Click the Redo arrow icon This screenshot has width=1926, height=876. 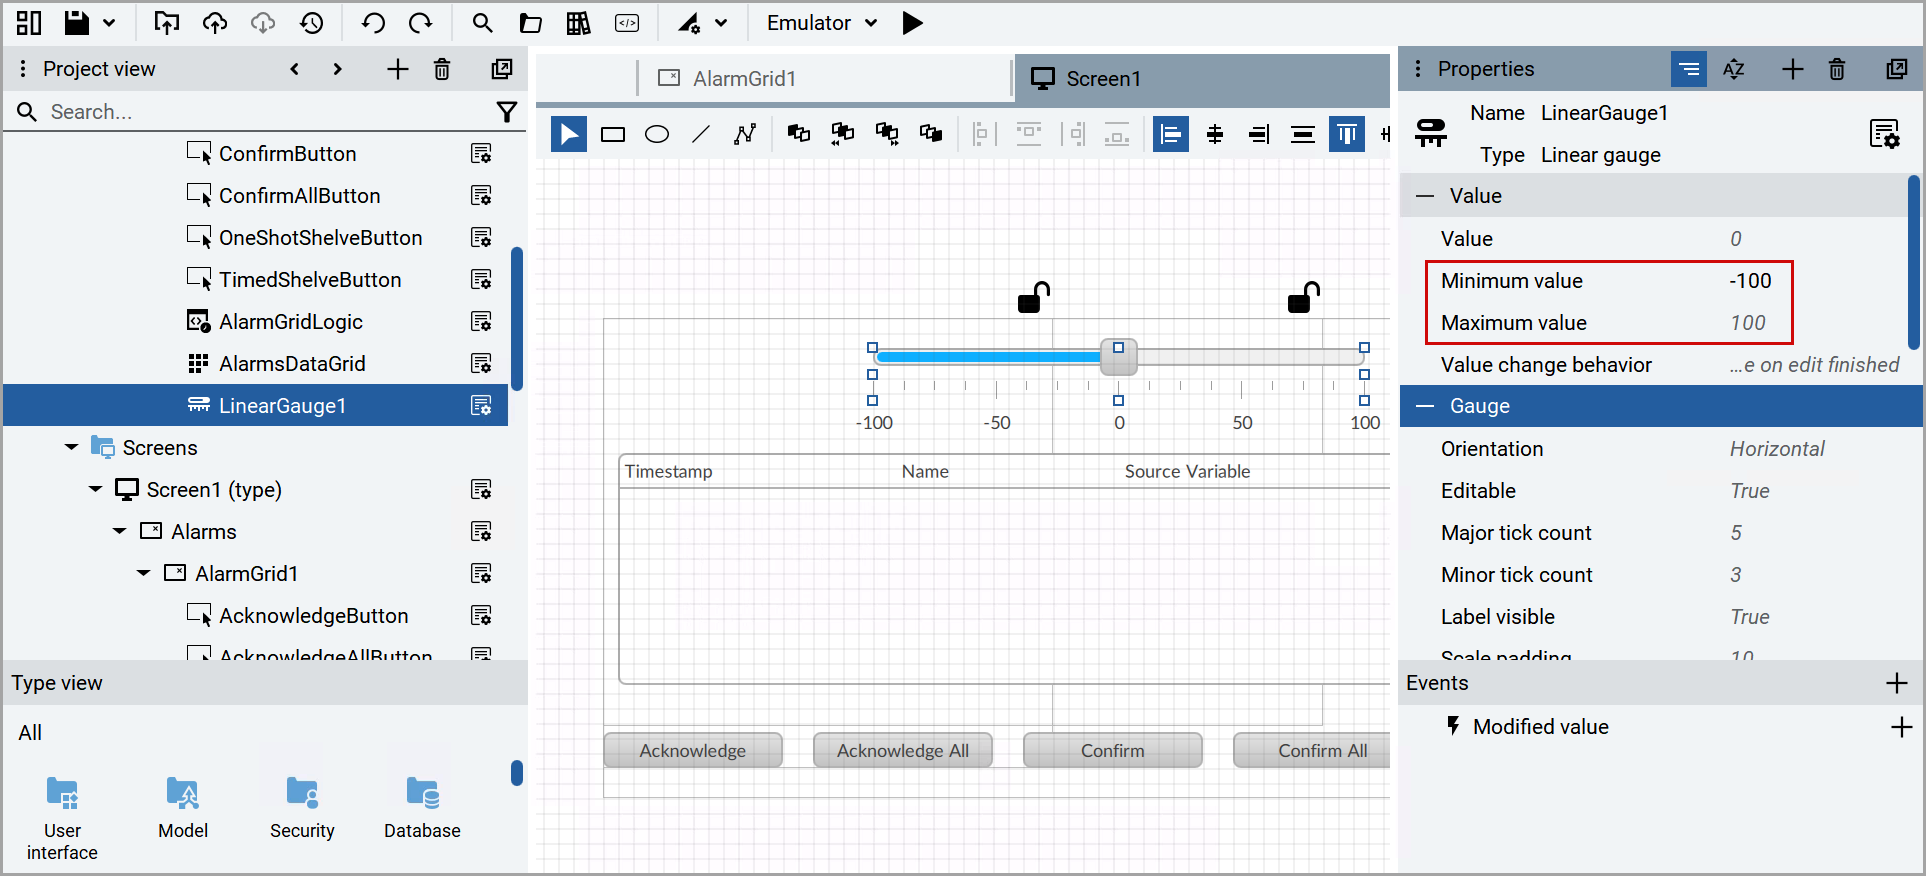421,23
